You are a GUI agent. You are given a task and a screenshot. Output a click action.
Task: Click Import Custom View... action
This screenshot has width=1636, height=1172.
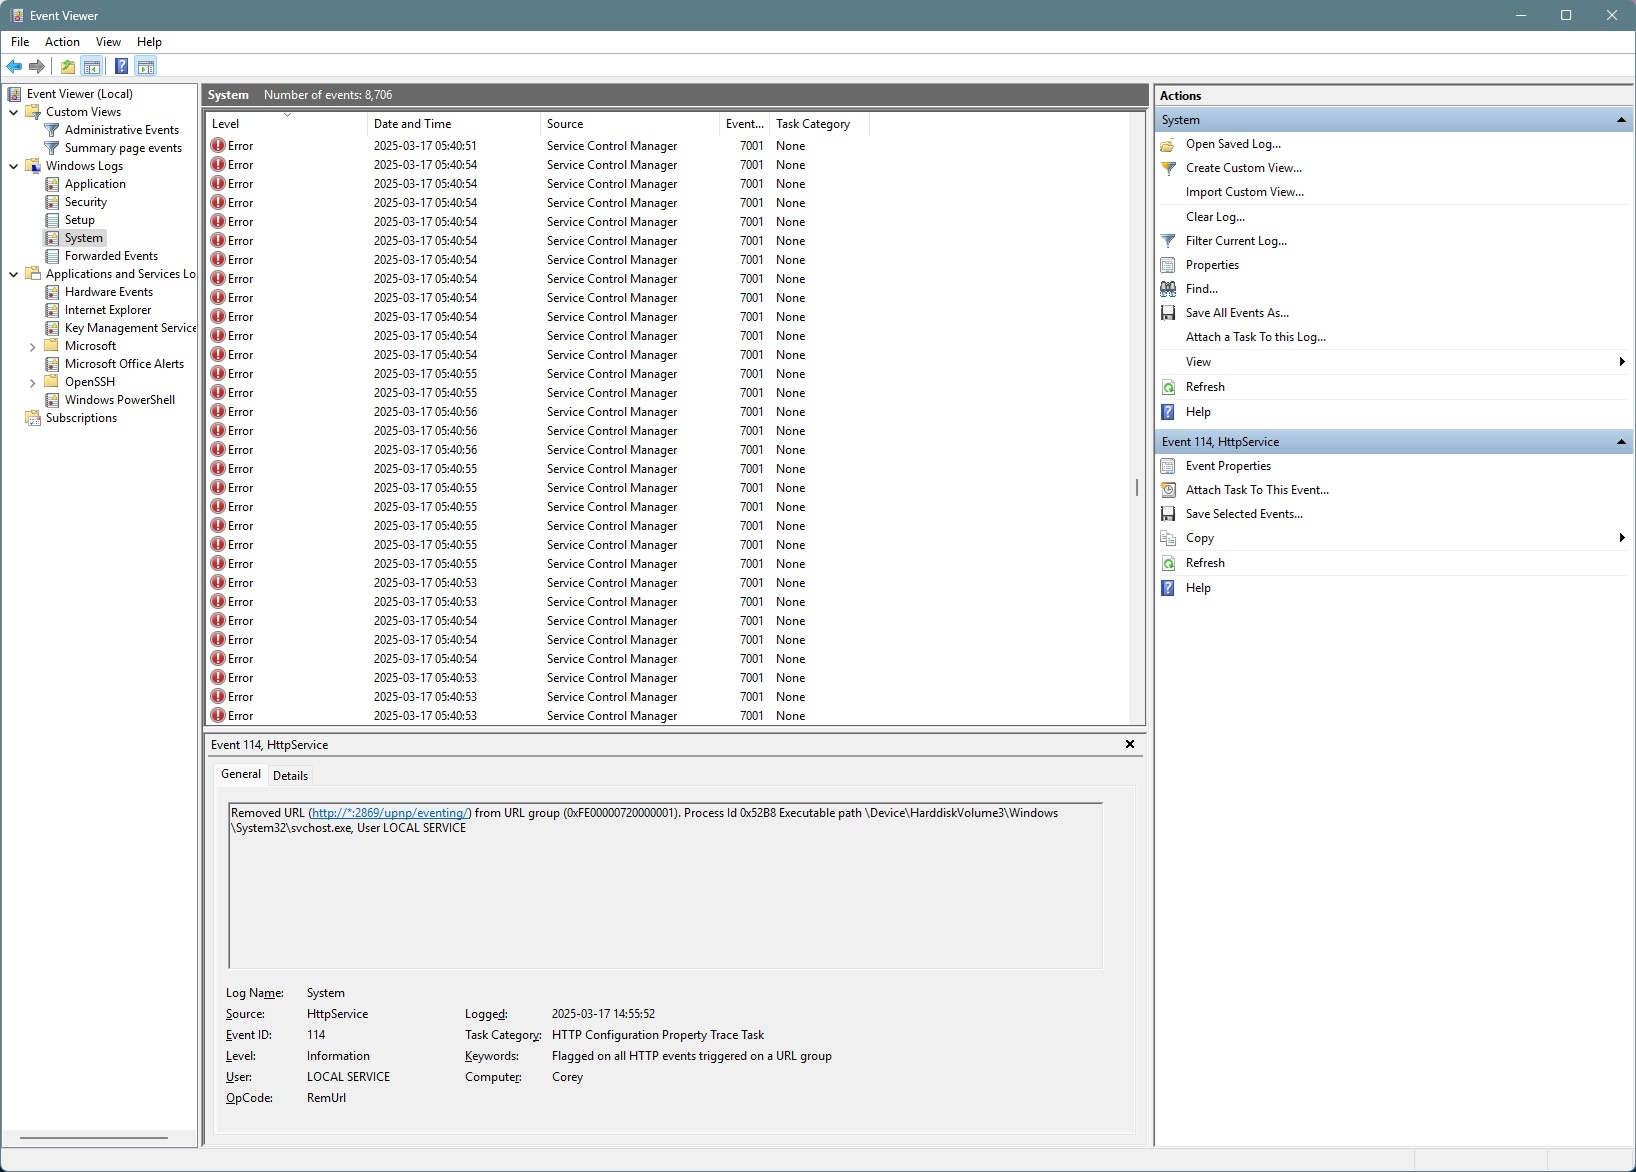1245,192
